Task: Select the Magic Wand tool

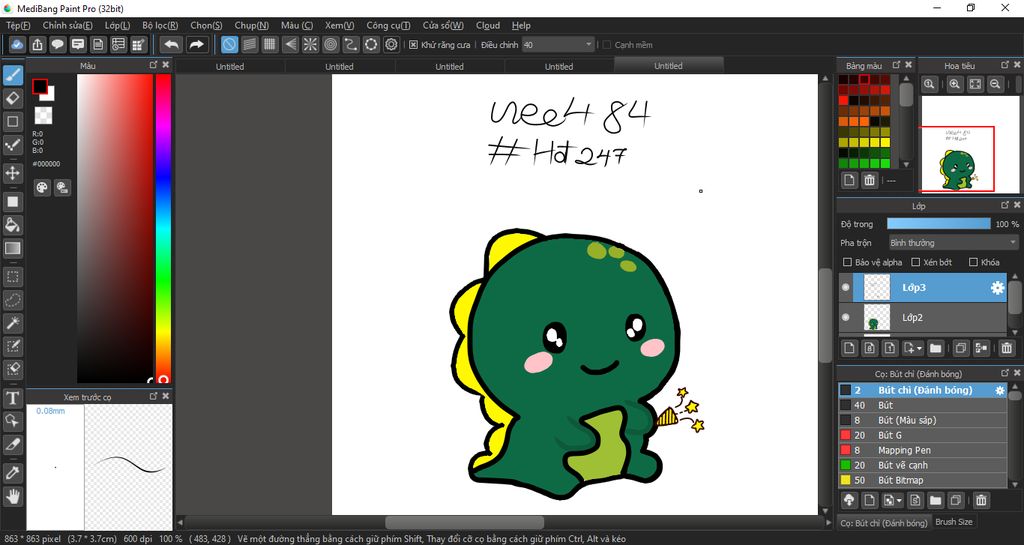Action: pyautogui.click(x=12, y=323)
